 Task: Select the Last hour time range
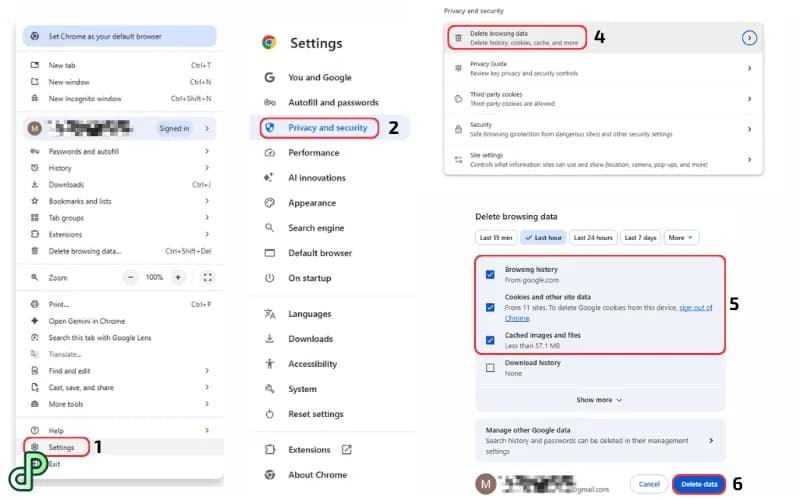pos(543,238)
